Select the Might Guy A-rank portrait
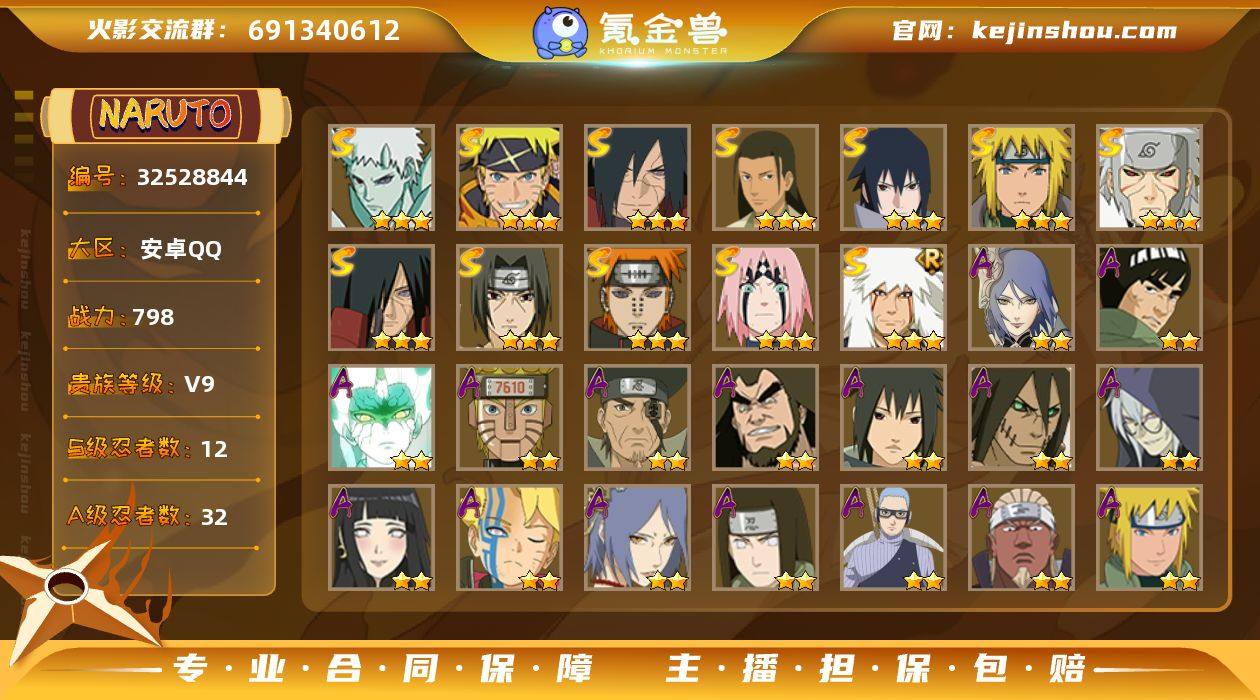This screenshot has height=700, width=1260. tap(1150, 298)
